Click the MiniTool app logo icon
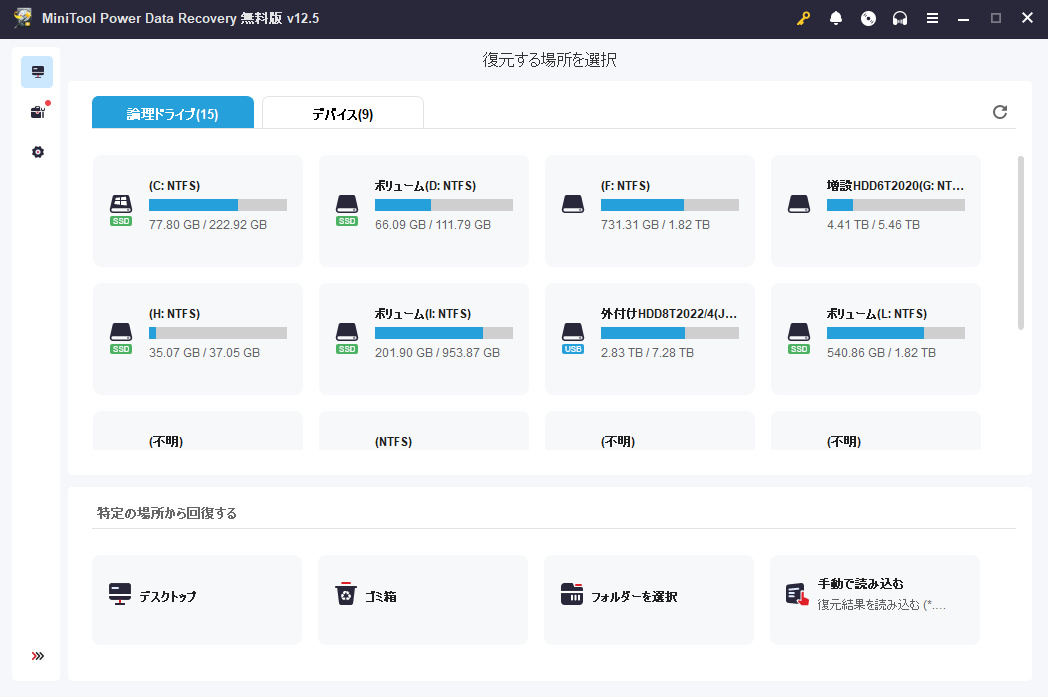The width and height of the screenshot is (1048, 697). pos(23,18)
